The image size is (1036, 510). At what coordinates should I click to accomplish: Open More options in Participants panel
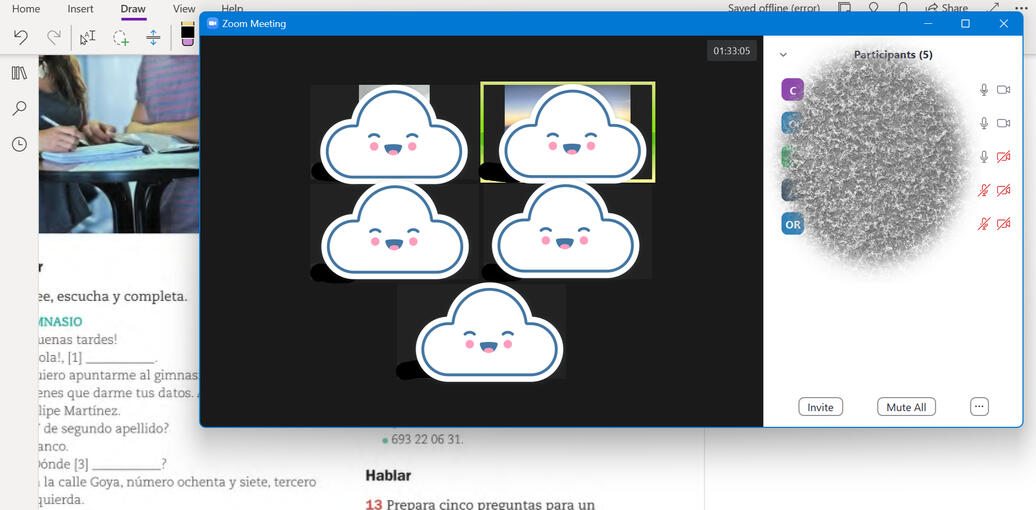tap(979, 407)
